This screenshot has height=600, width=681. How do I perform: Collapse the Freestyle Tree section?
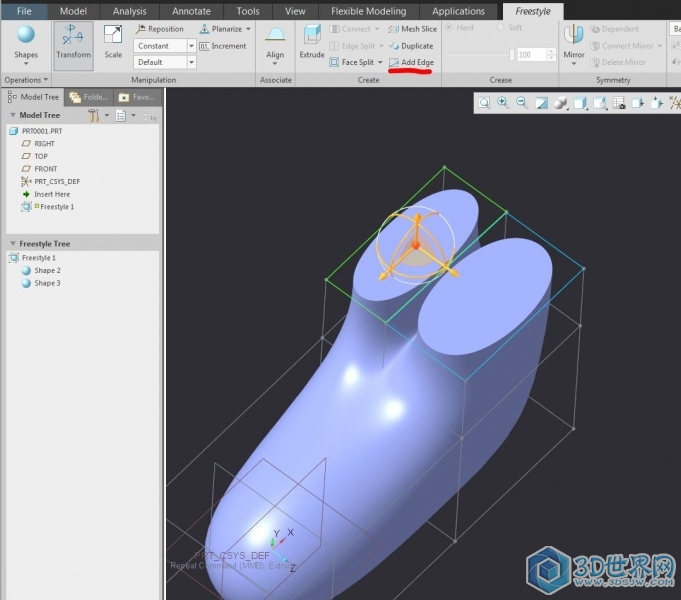coord(12,243)
